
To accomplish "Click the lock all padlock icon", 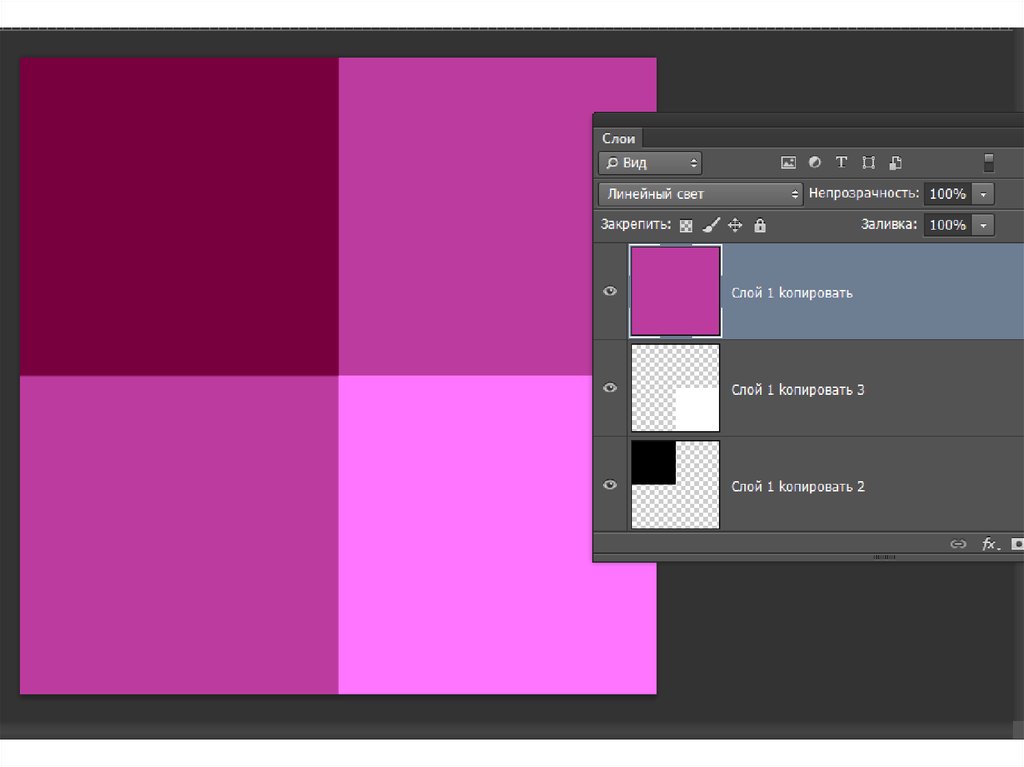I will tap(760, 226).
